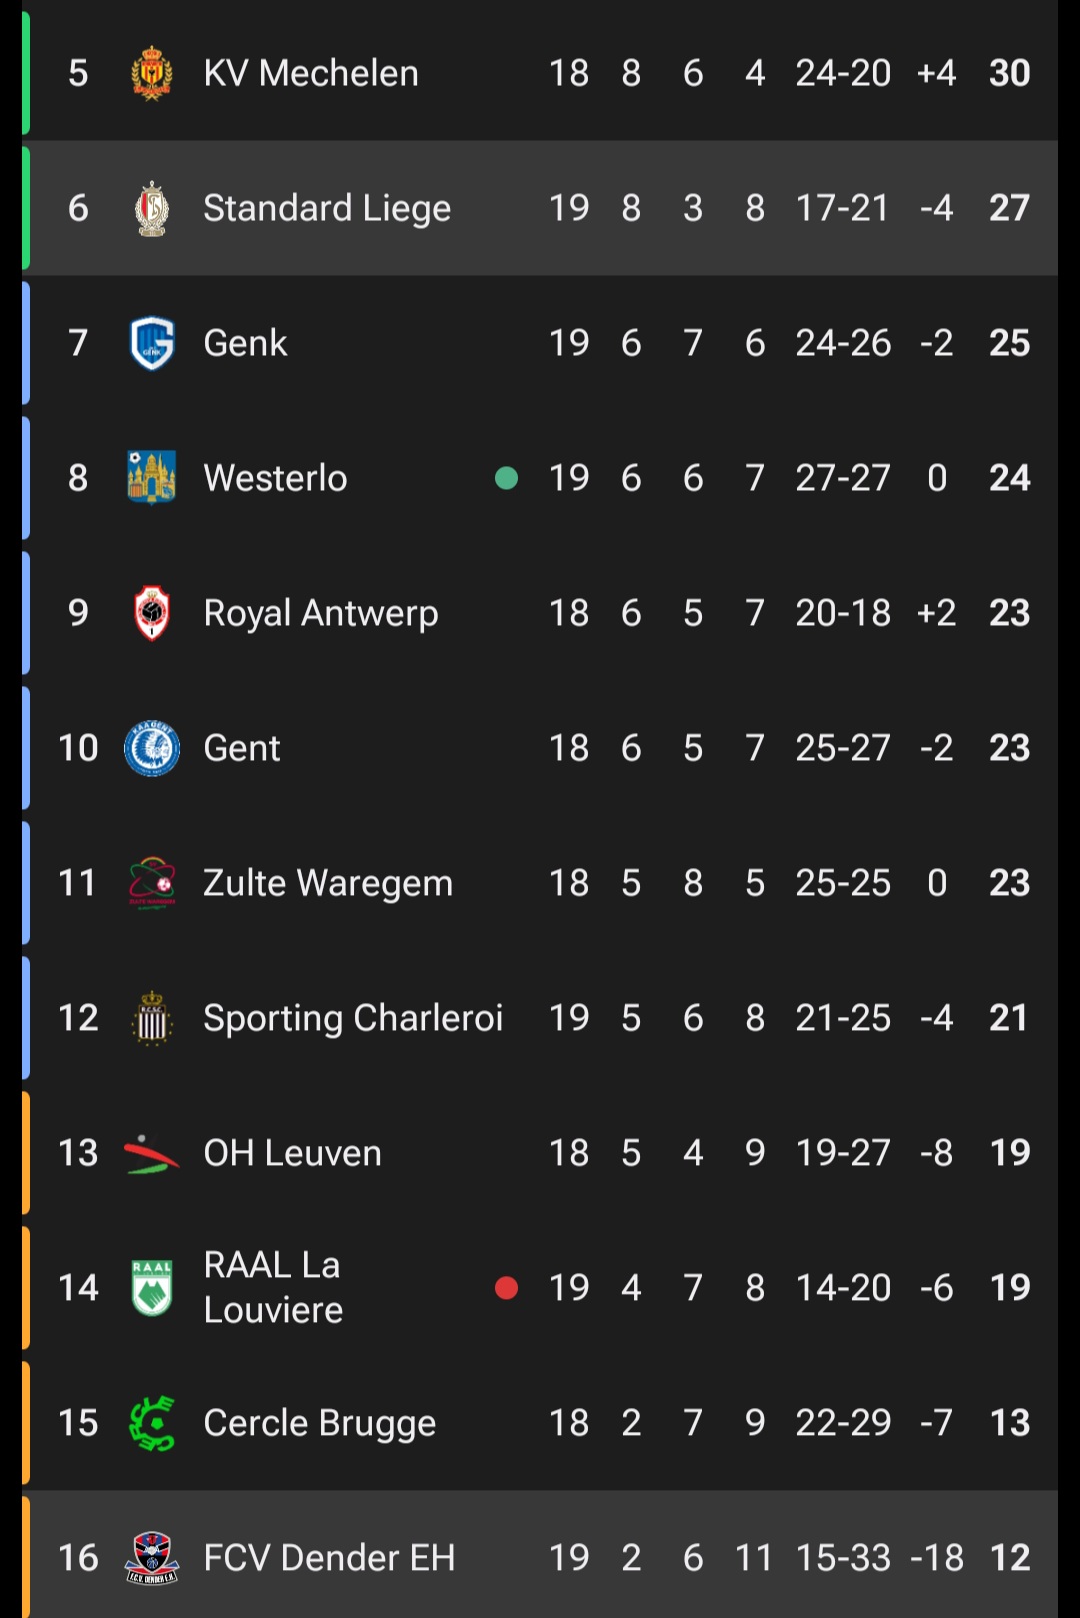Tap RAAL La Louviere's red live dot
Image resolution: width=1080 pixels, height=1618 pixels.
click(507, 1288)
